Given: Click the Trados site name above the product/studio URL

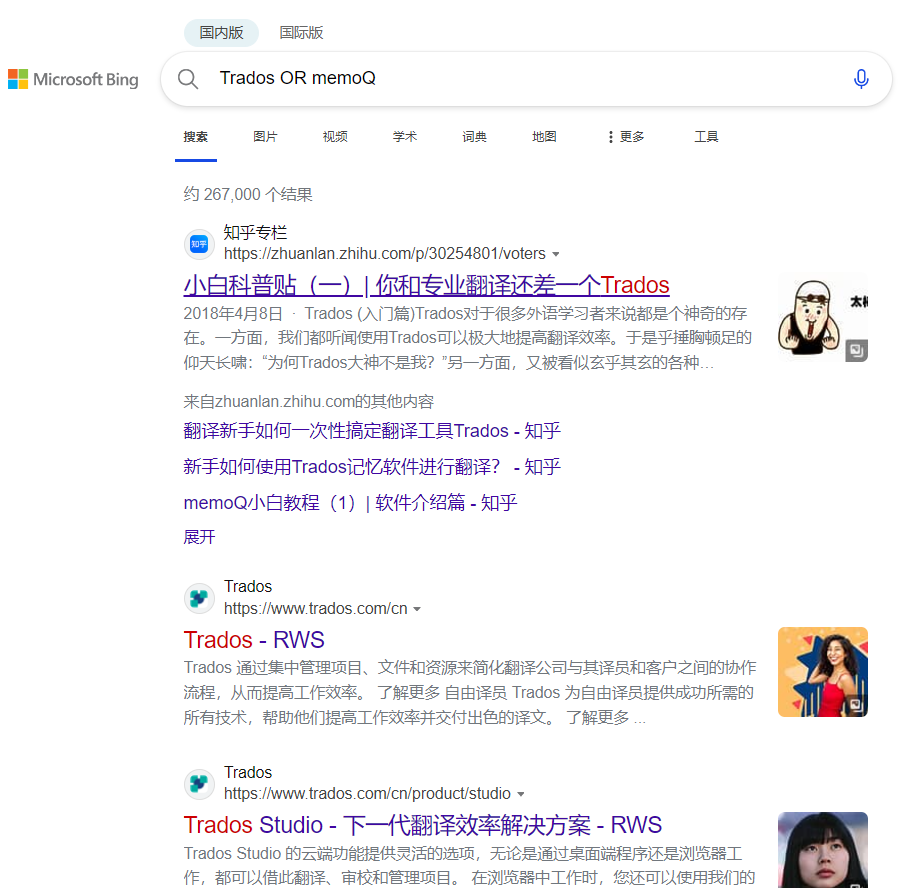Looking at the screenshot, I should click(248, 773).
